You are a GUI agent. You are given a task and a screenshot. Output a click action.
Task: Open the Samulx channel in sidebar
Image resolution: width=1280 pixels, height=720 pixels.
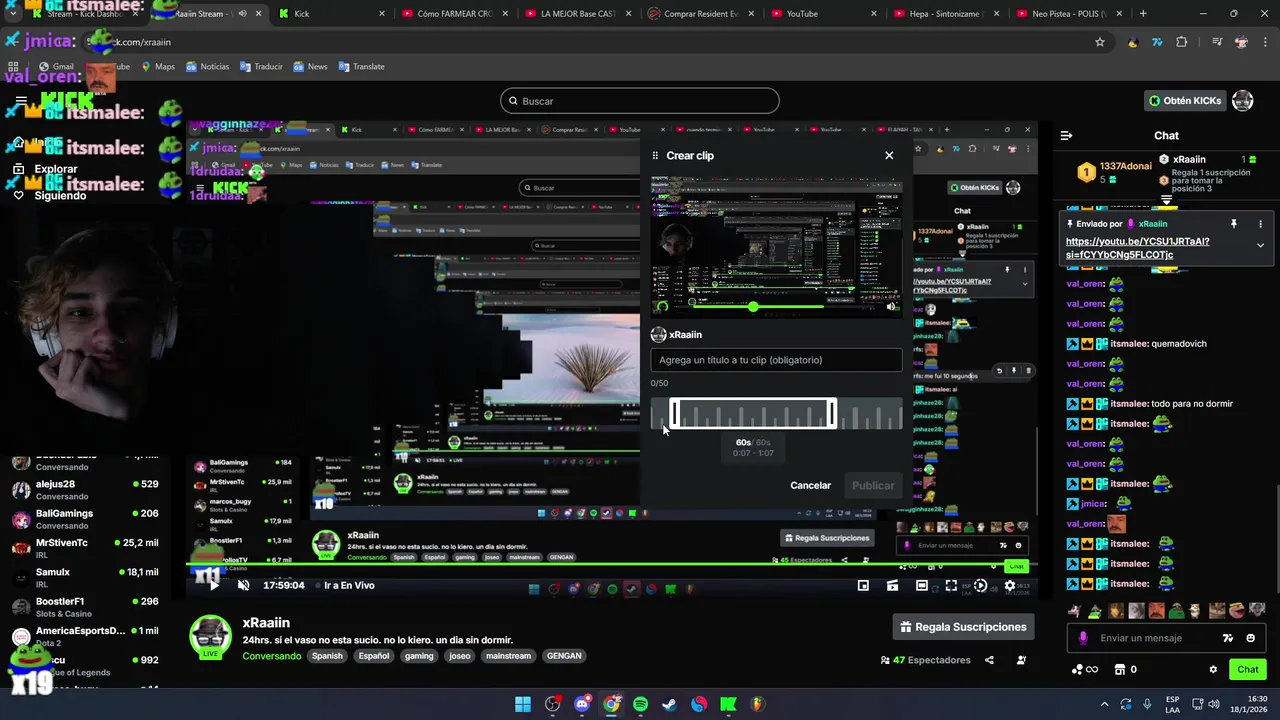point(85,578)
